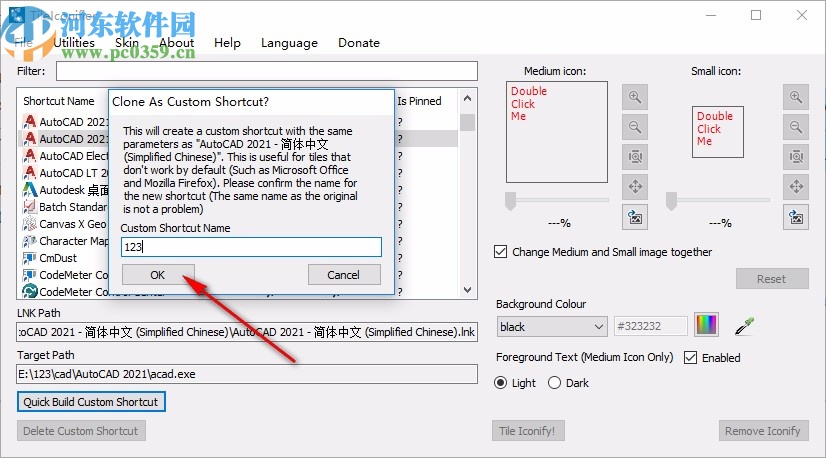This screenshot has height=458, width=826.
Task: Click the Is Pinned column header
Action: click(x=419, y=101)
